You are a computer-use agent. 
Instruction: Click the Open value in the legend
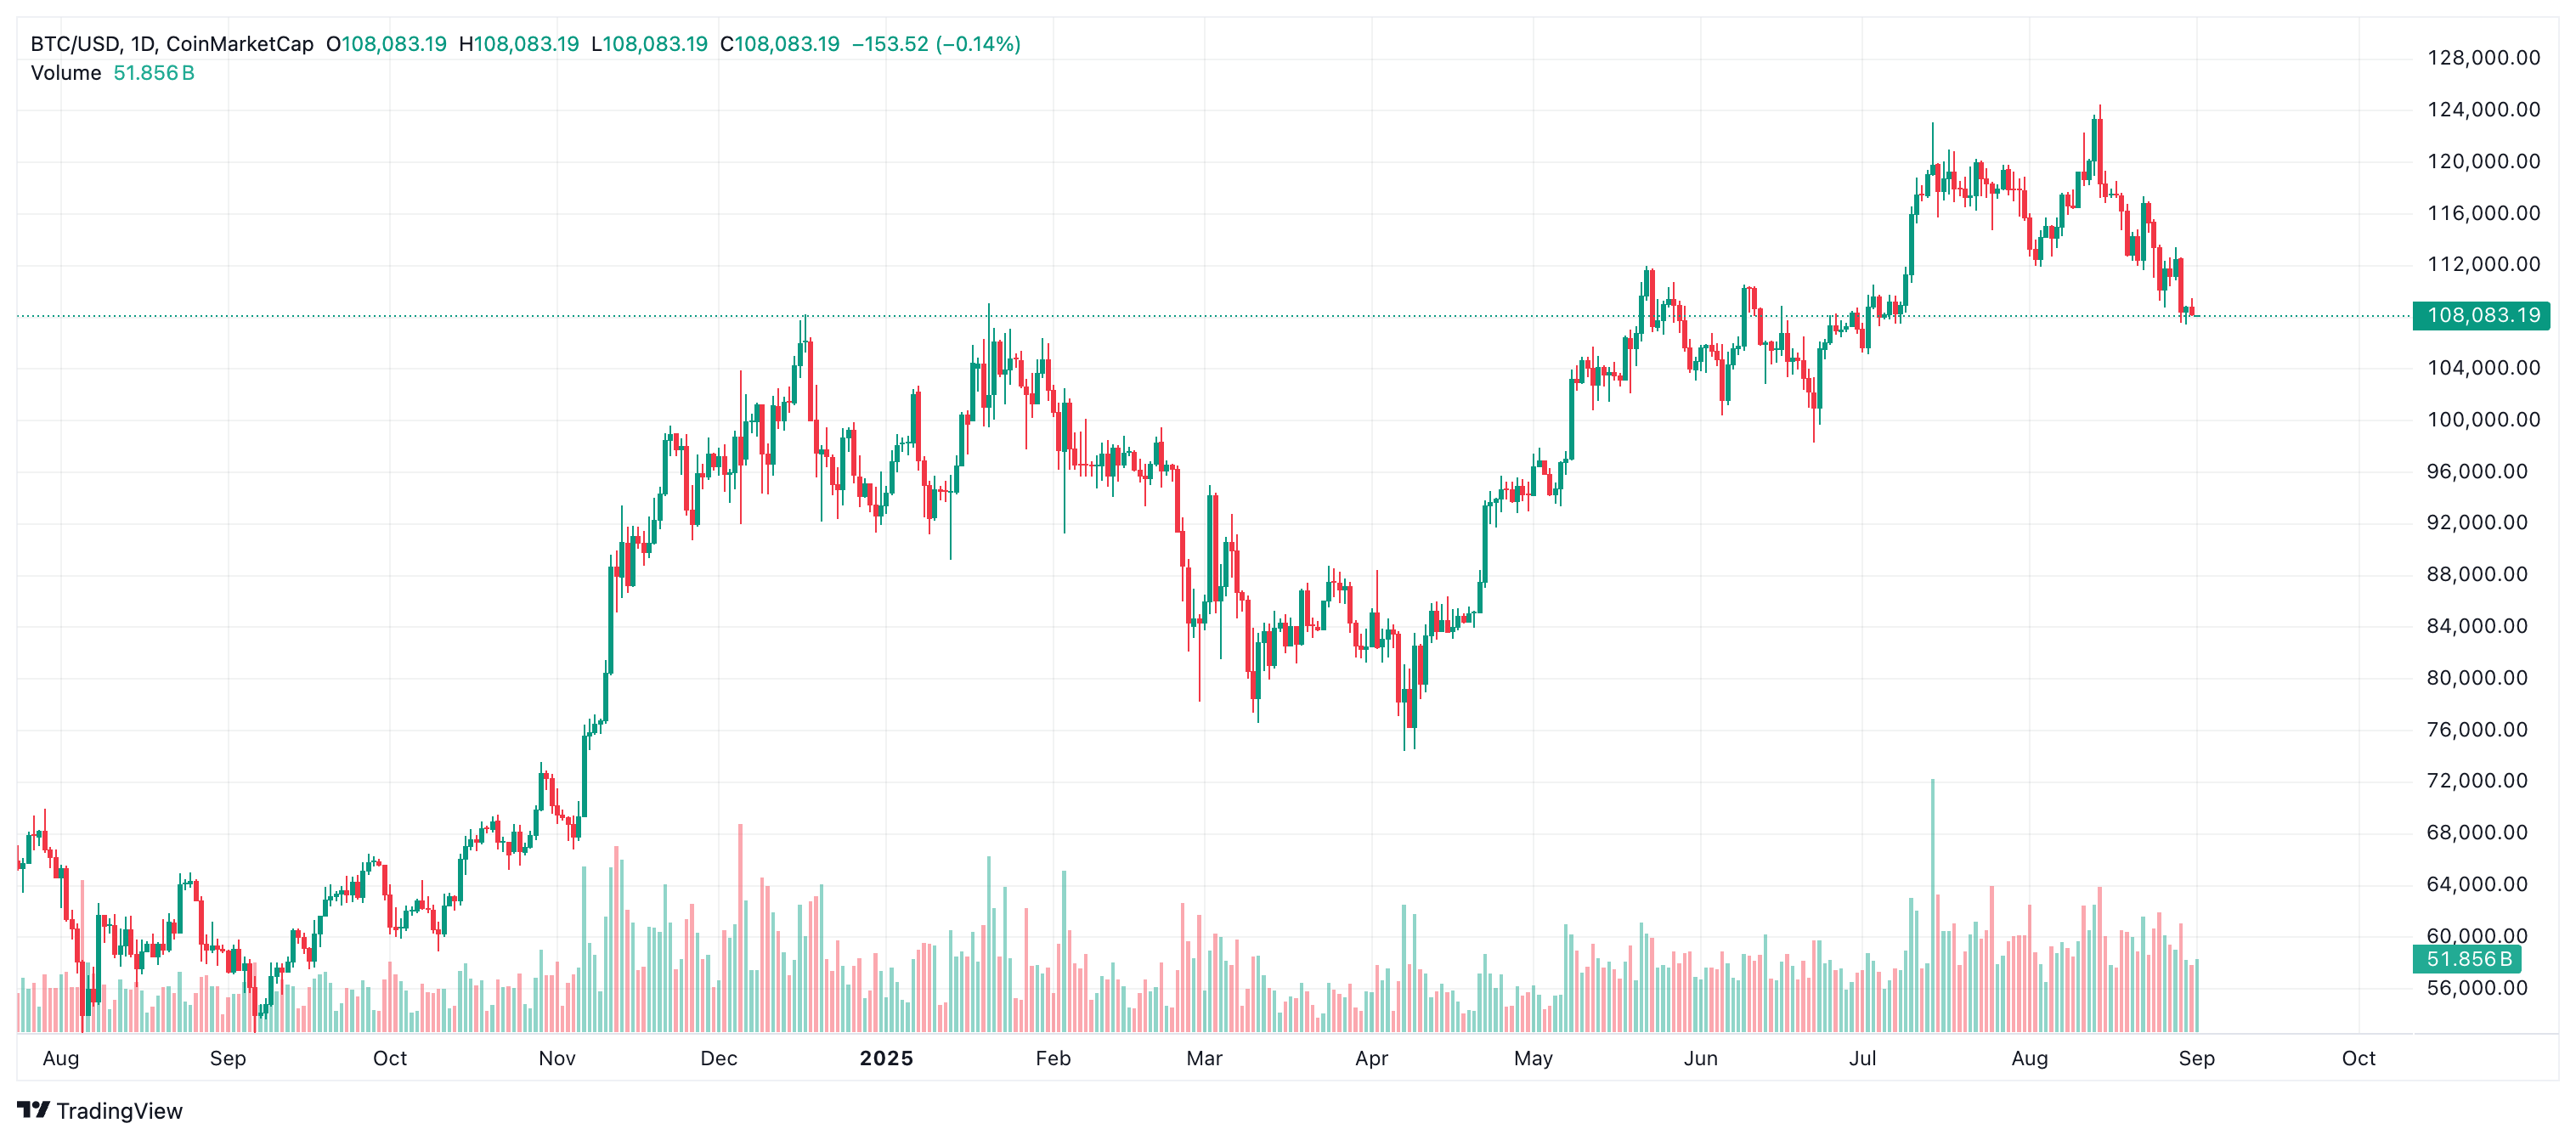(394, 44)
